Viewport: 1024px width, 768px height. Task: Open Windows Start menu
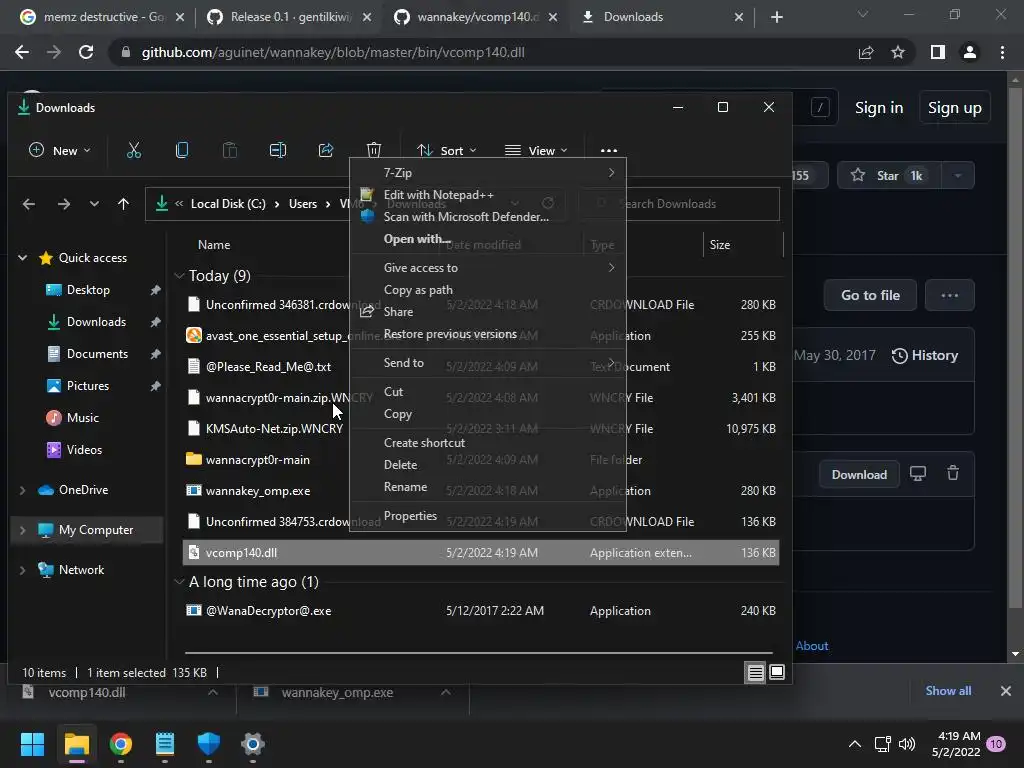coord(32,744)
